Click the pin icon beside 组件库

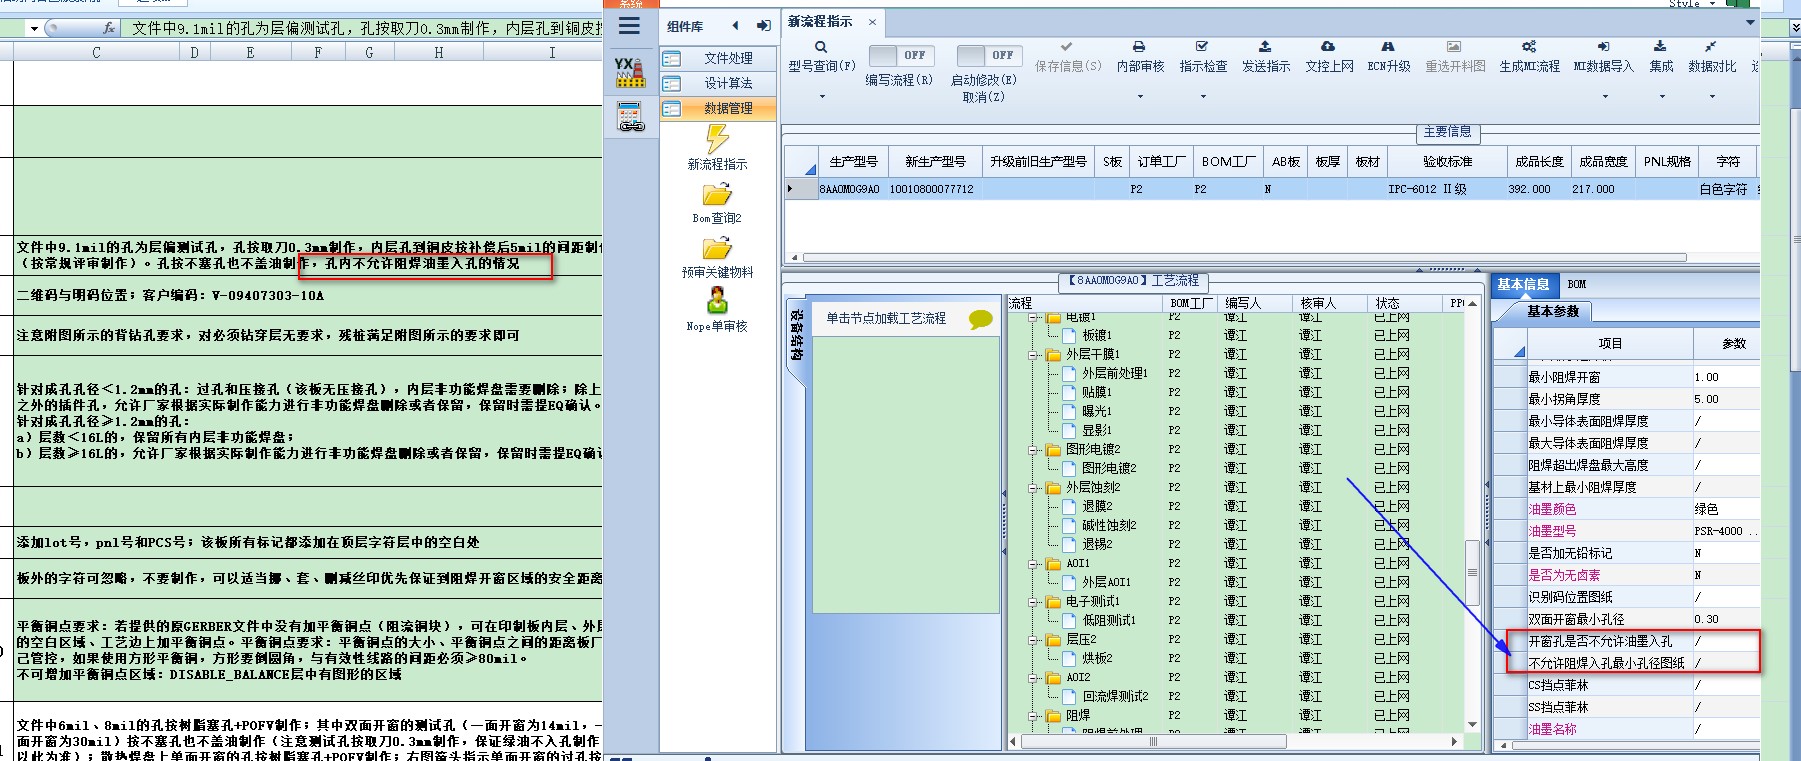click(764, 26)
